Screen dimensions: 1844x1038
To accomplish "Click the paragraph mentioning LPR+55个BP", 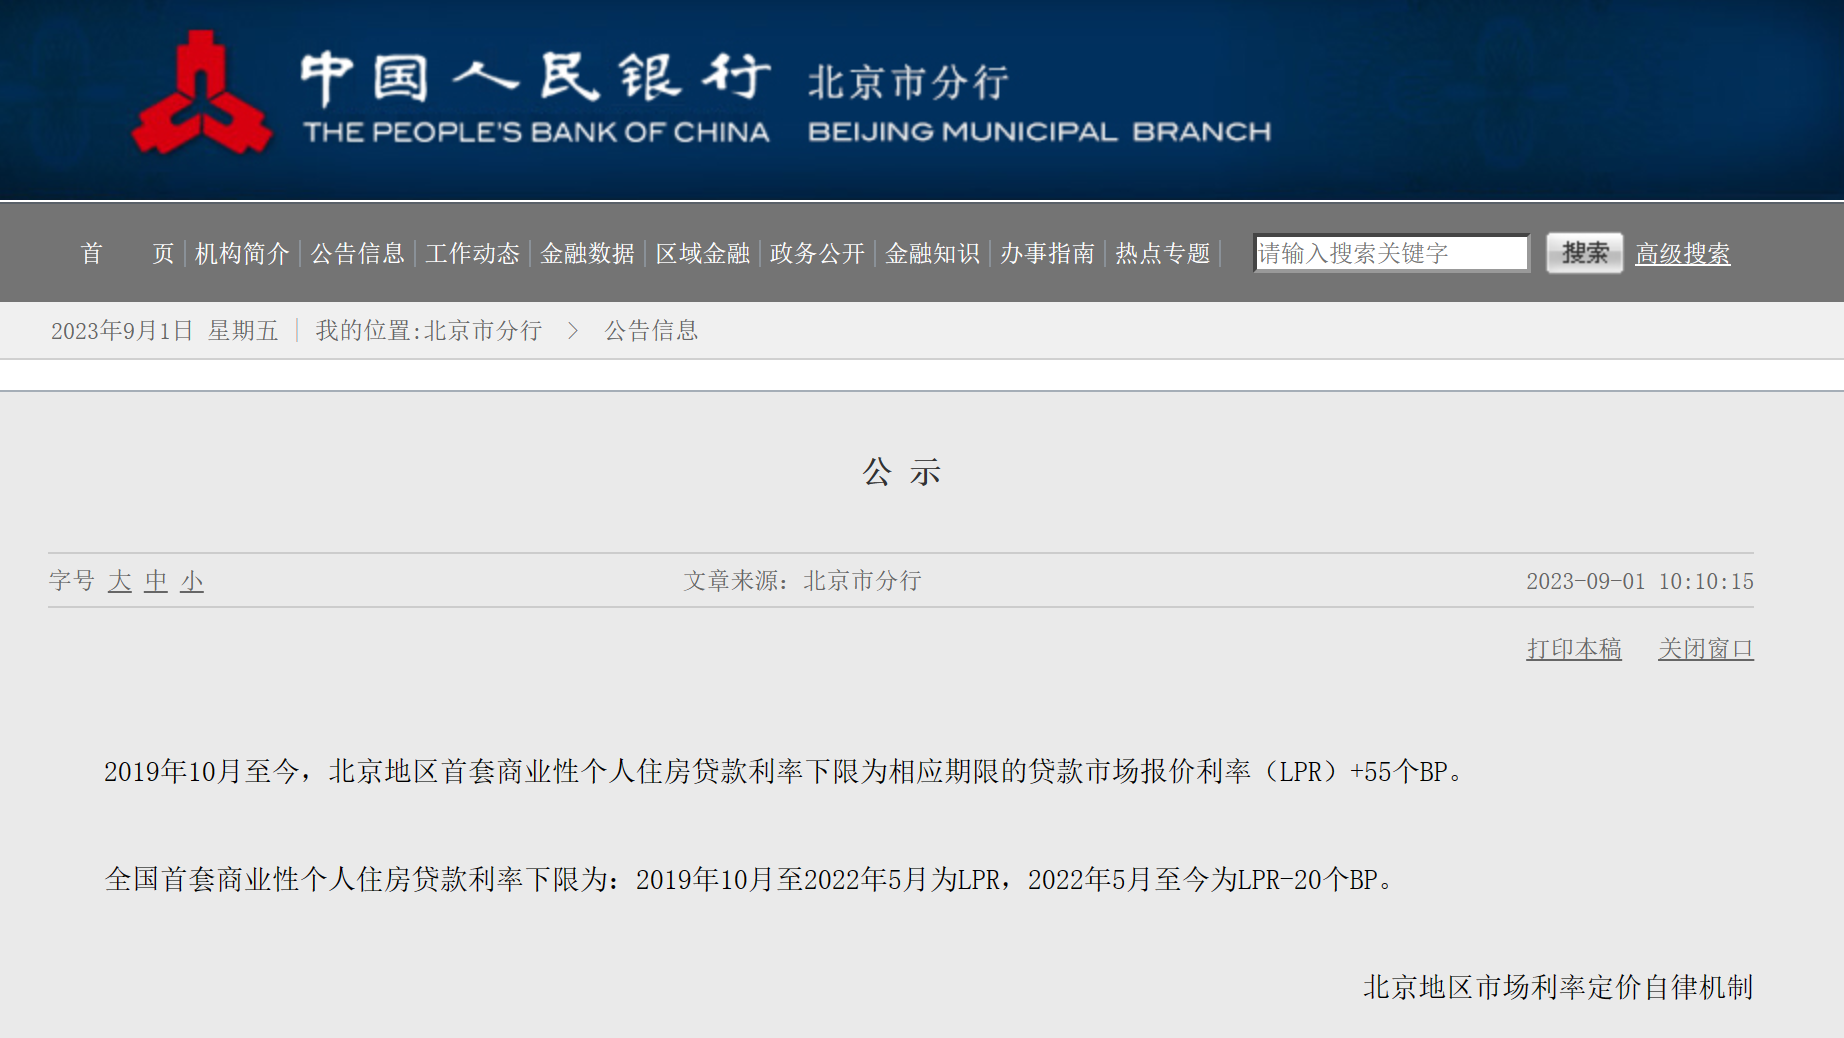I will pyautogui.click(x=784, y=772).
